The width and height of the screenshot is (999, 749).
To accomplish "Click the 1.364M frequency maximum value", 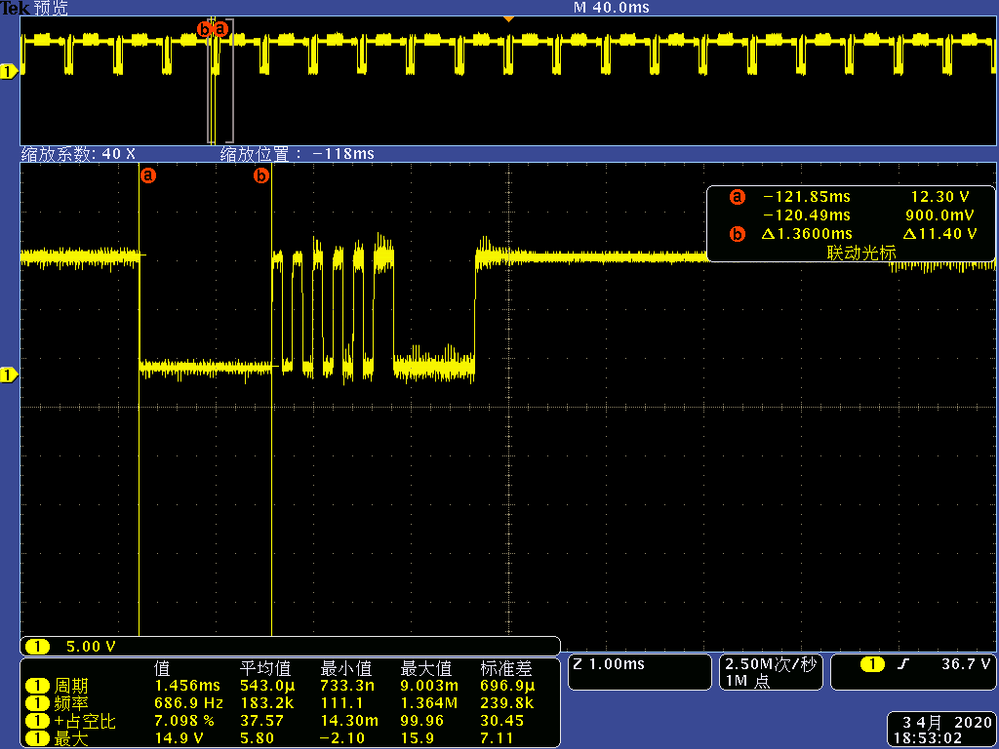I will coord(428,704).
